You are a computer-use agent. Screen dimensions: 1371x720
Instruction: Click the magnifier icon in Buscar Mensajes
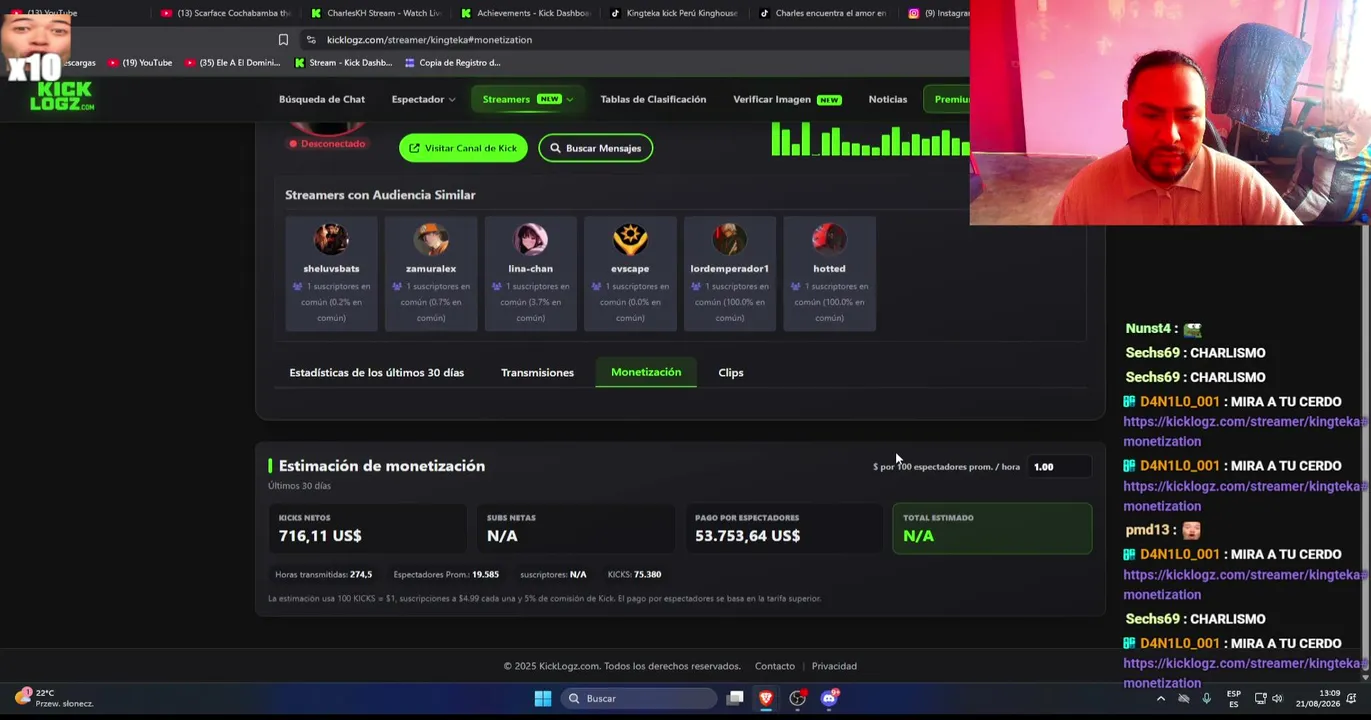555,148
